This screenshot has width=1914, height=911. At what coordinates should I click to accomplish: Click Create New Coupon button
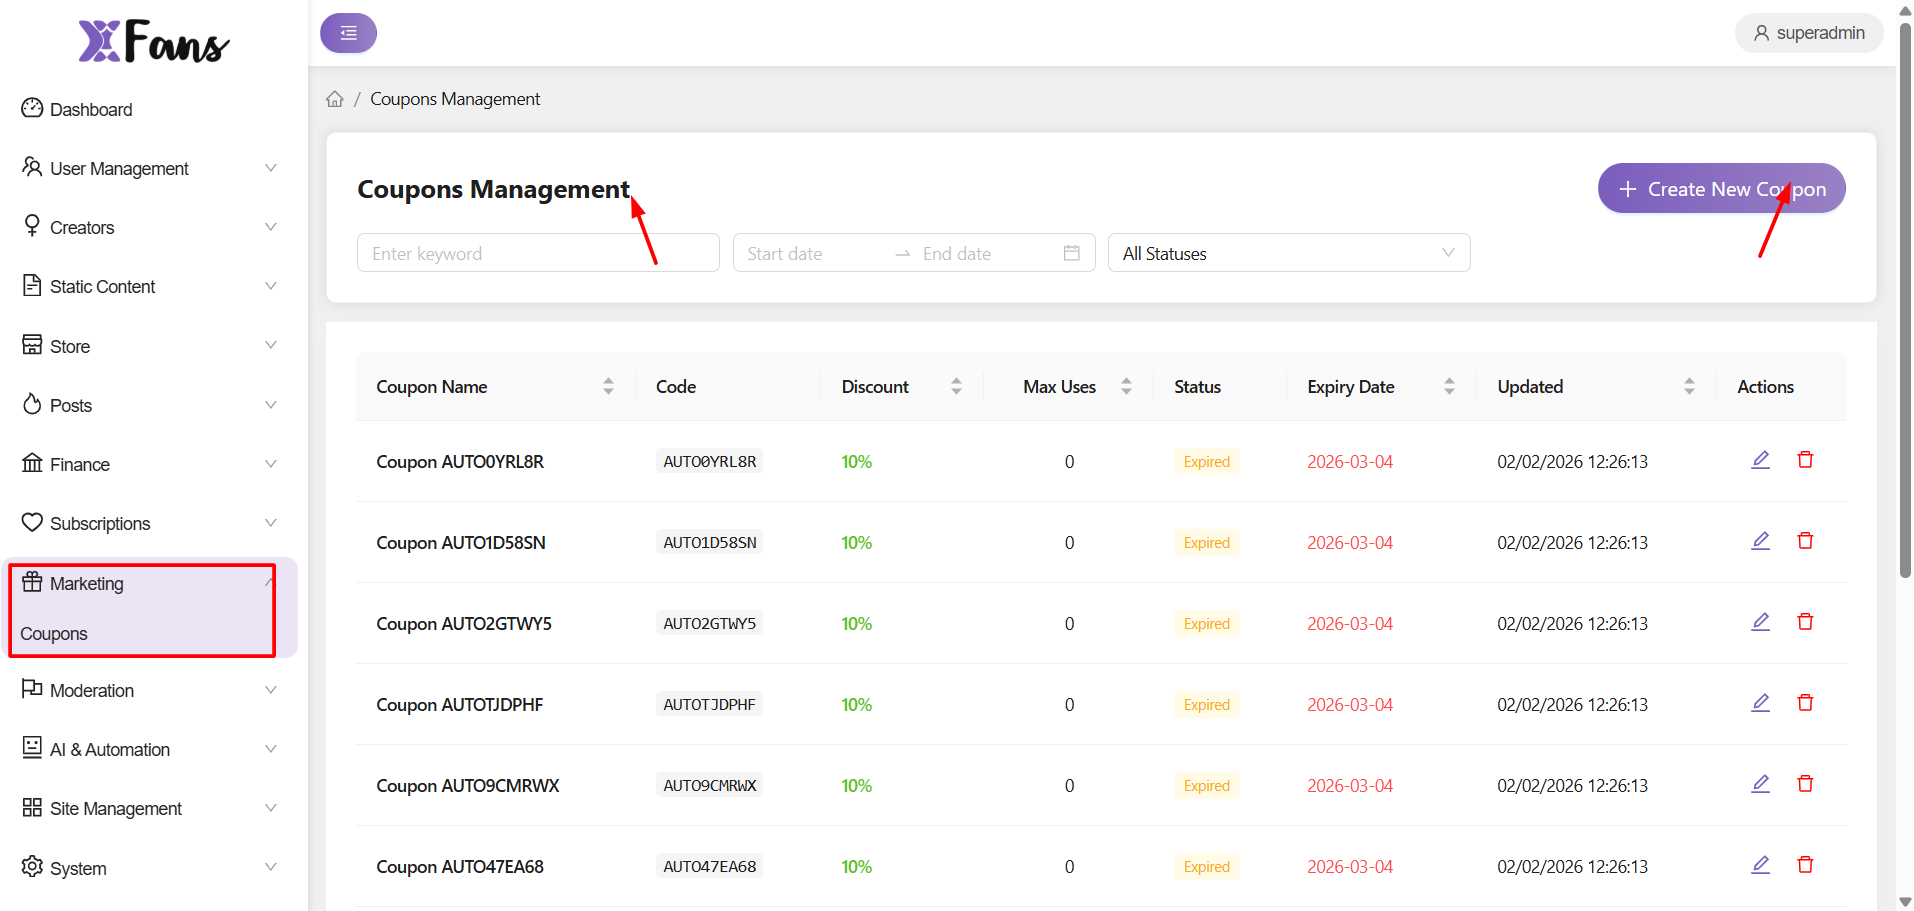[x=1721, y=189]
